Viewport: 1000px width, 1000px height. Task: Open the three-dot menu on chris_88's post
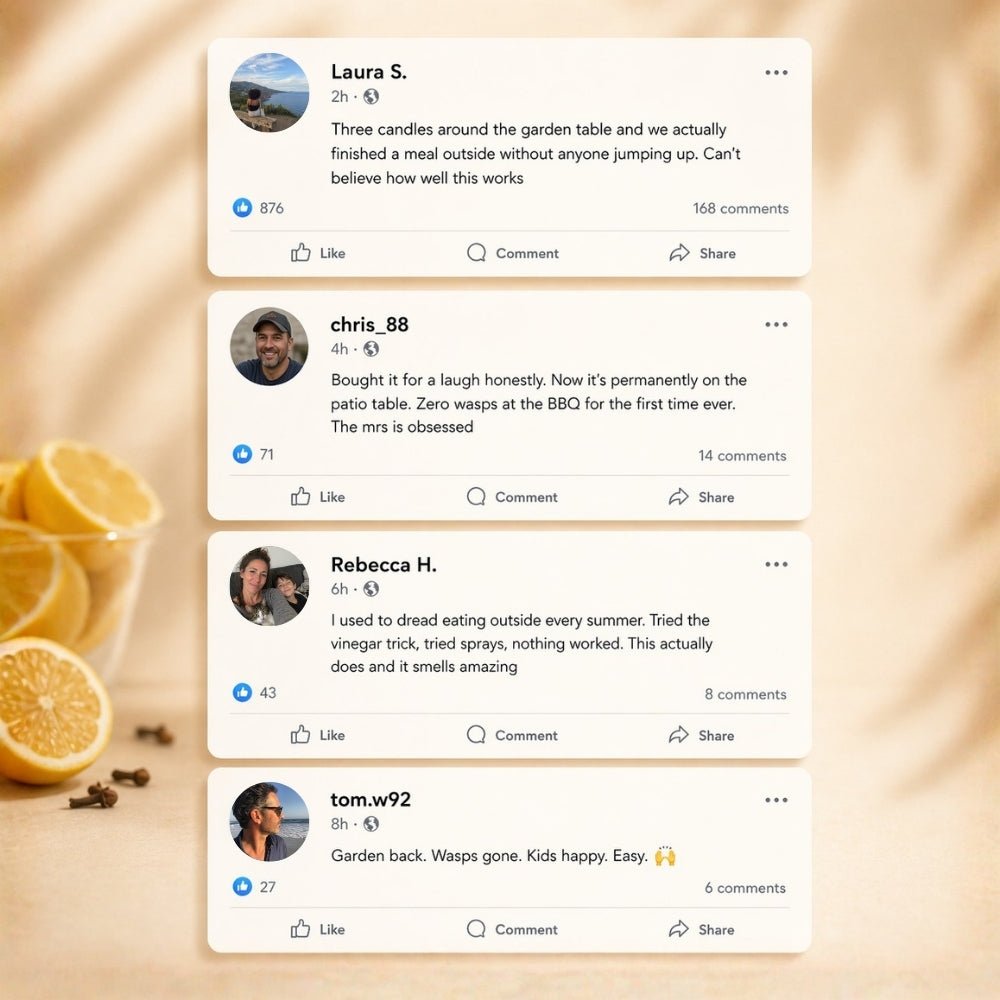(x=776, y=325)
